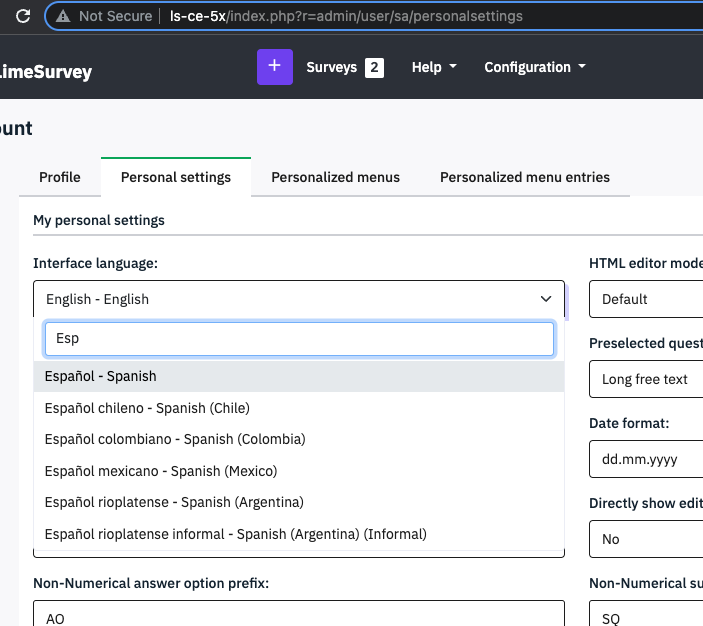This screenshot has height=626, width=703.
Task: Expand the Configuration dropdown menu
Action: [534, 67]
